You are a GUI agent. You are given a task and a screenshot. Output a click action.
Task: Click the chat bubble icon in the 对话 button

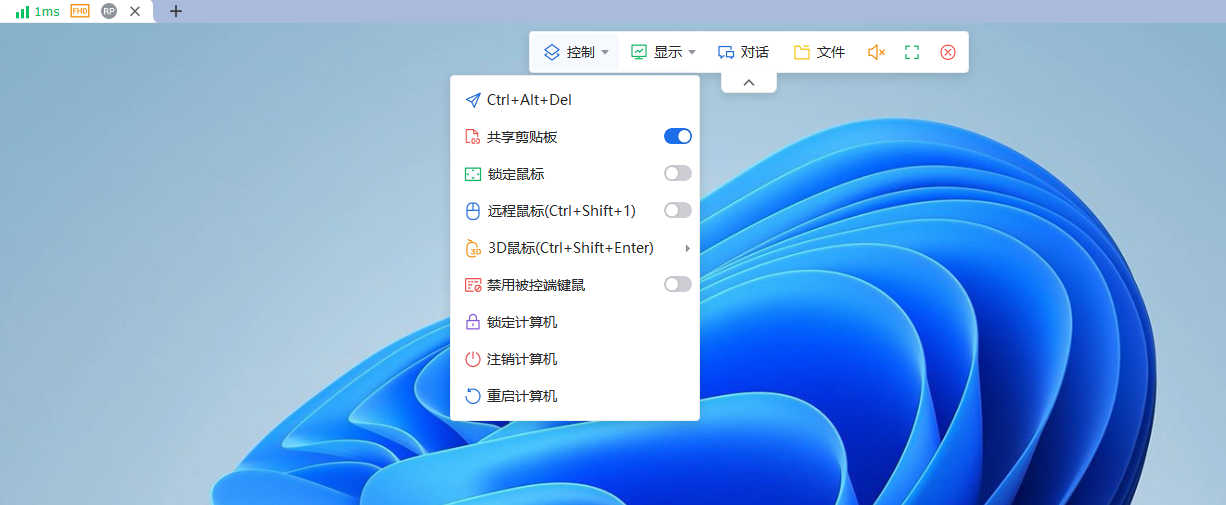pos(726,52)
